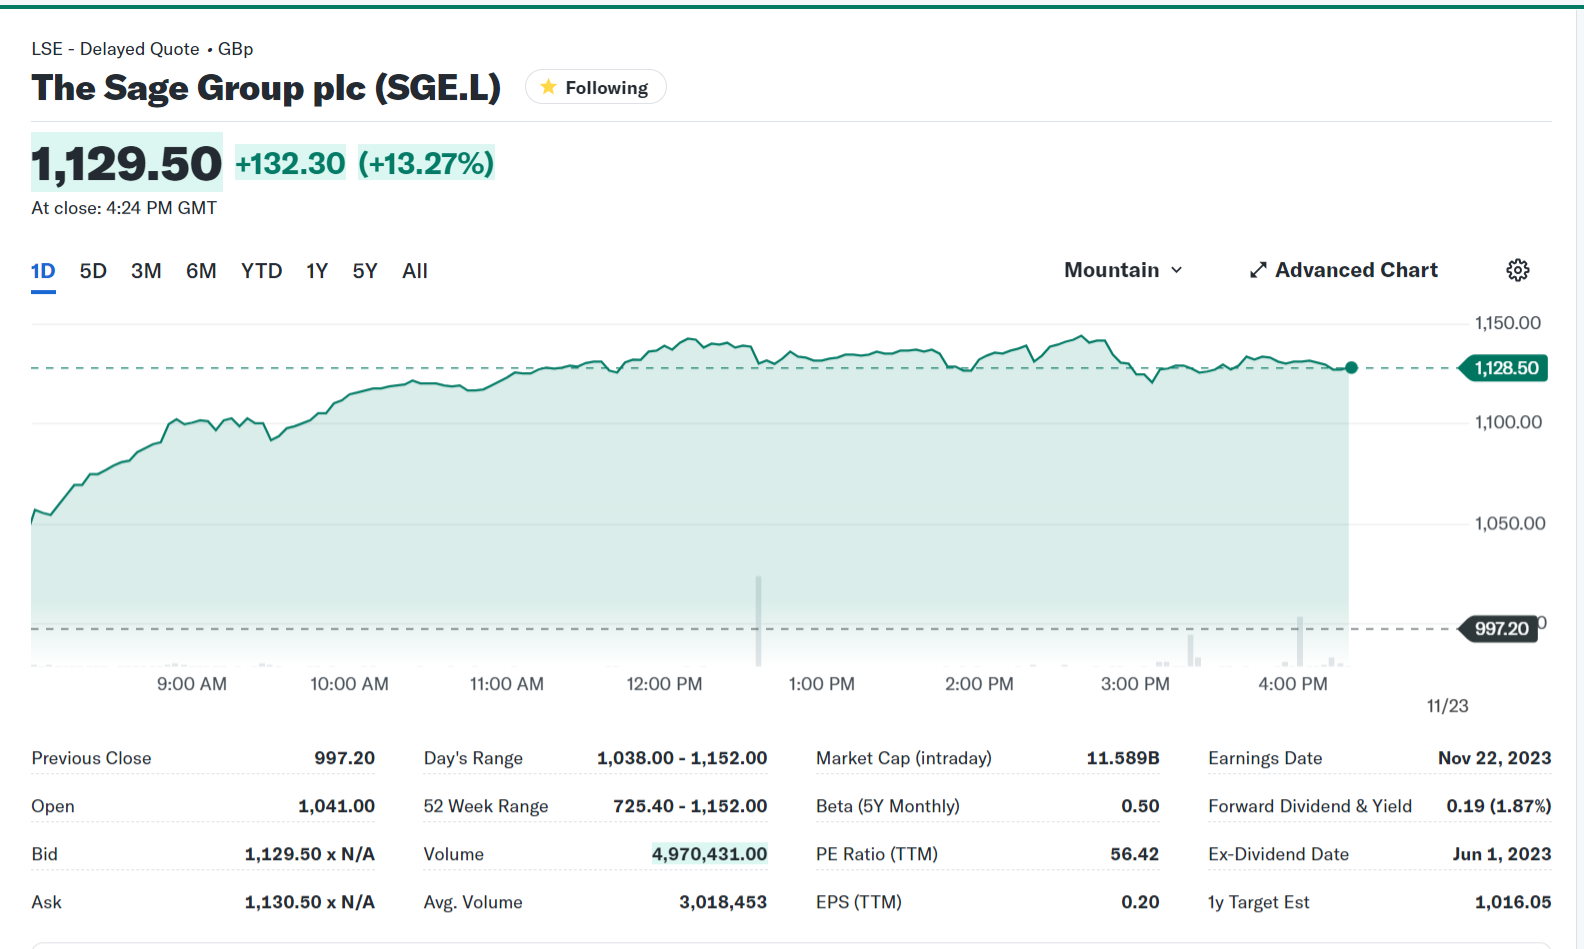Click the company title The Sage Group plc

266,88
